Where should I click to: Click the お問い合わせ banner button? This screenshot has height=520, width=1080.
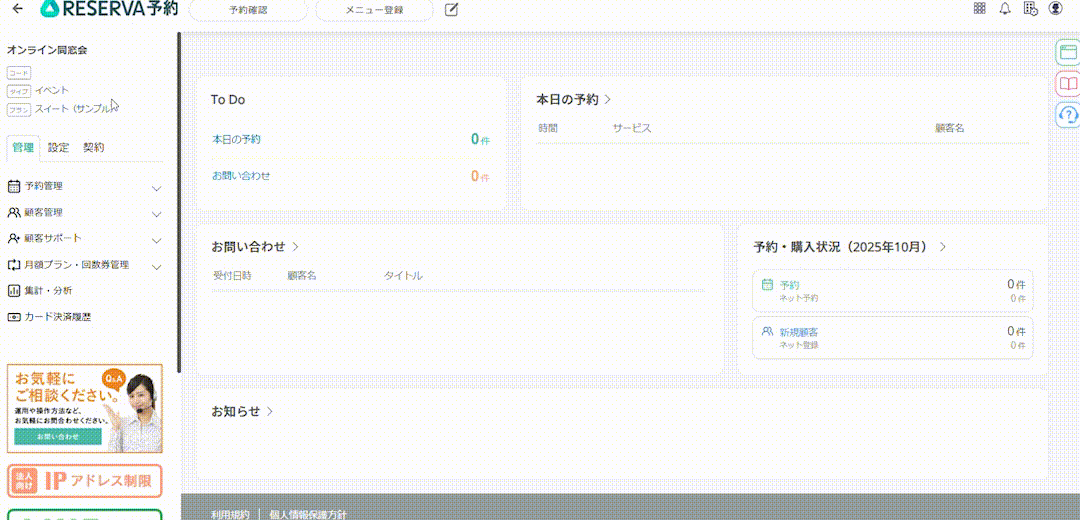pos(58,437)
